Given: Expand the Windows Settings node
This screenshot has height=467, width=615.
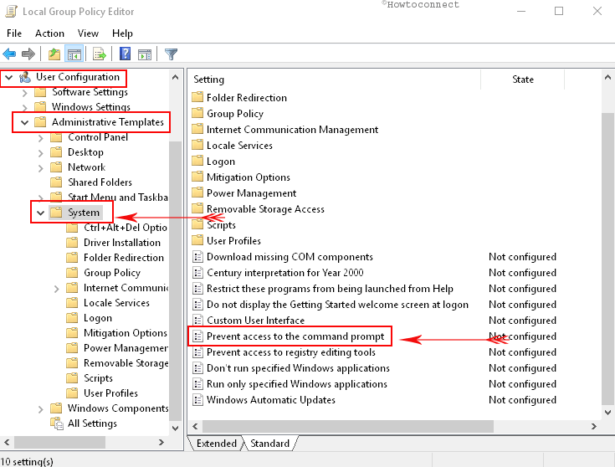Looking at the screenshot, I should click(25, 107).
